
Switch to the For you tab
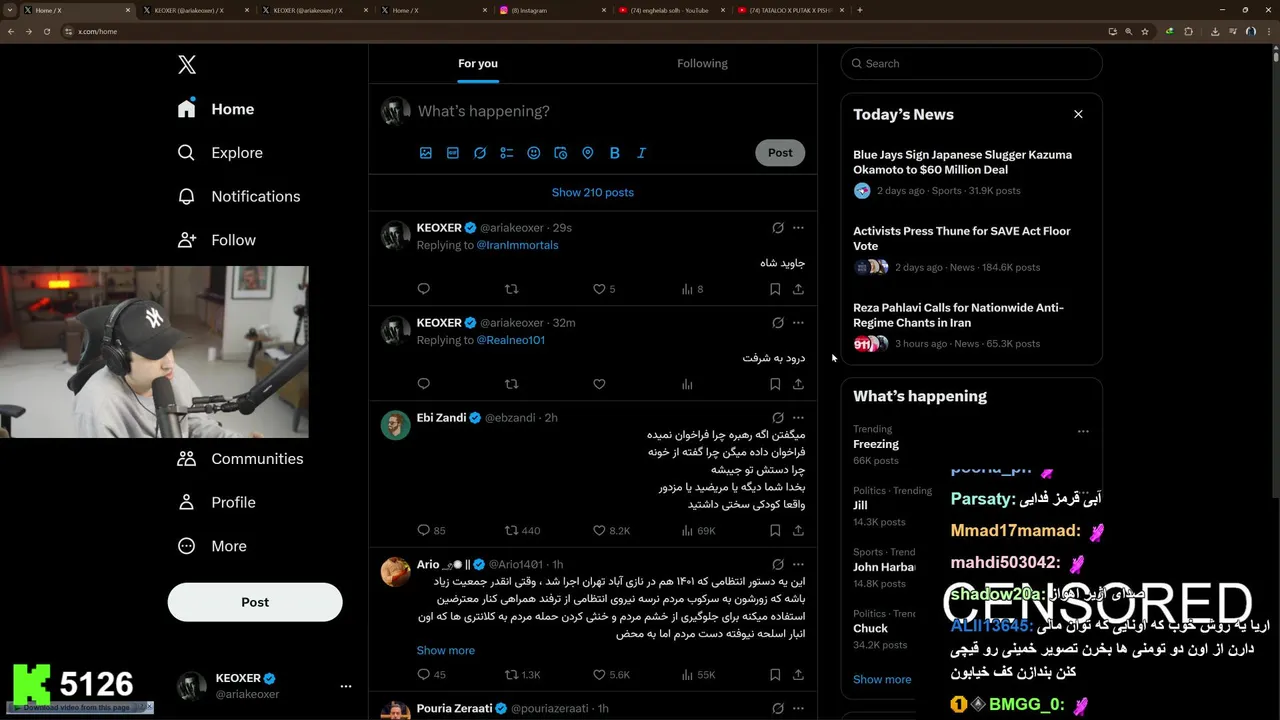point(478,64)
